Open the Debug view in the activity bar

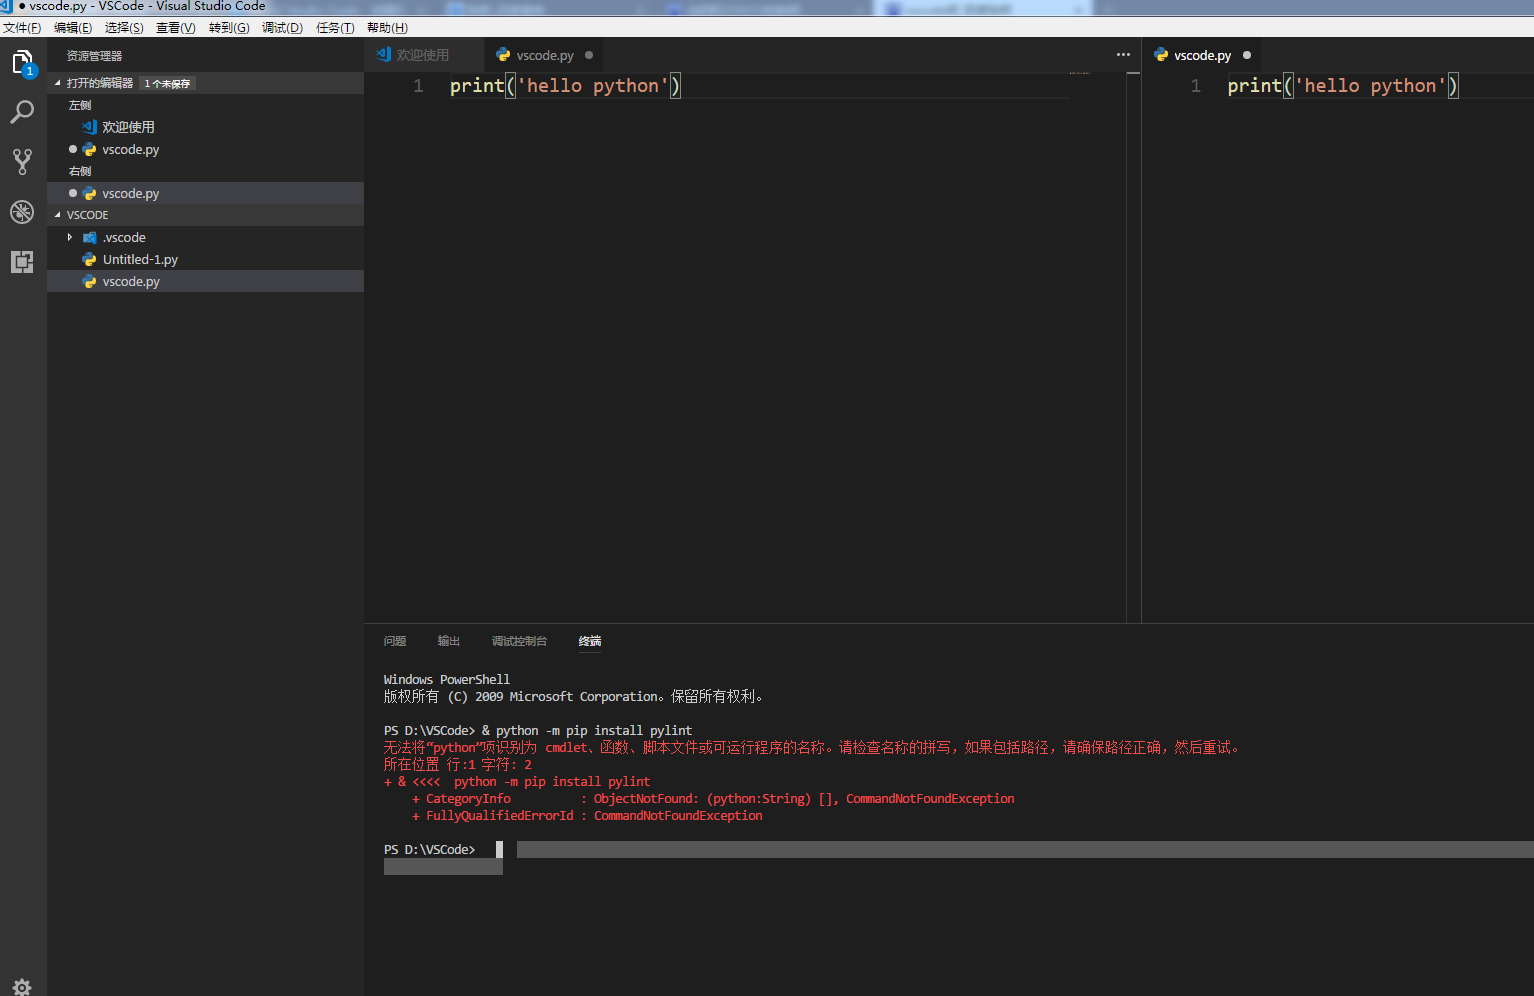coord(22,212)
